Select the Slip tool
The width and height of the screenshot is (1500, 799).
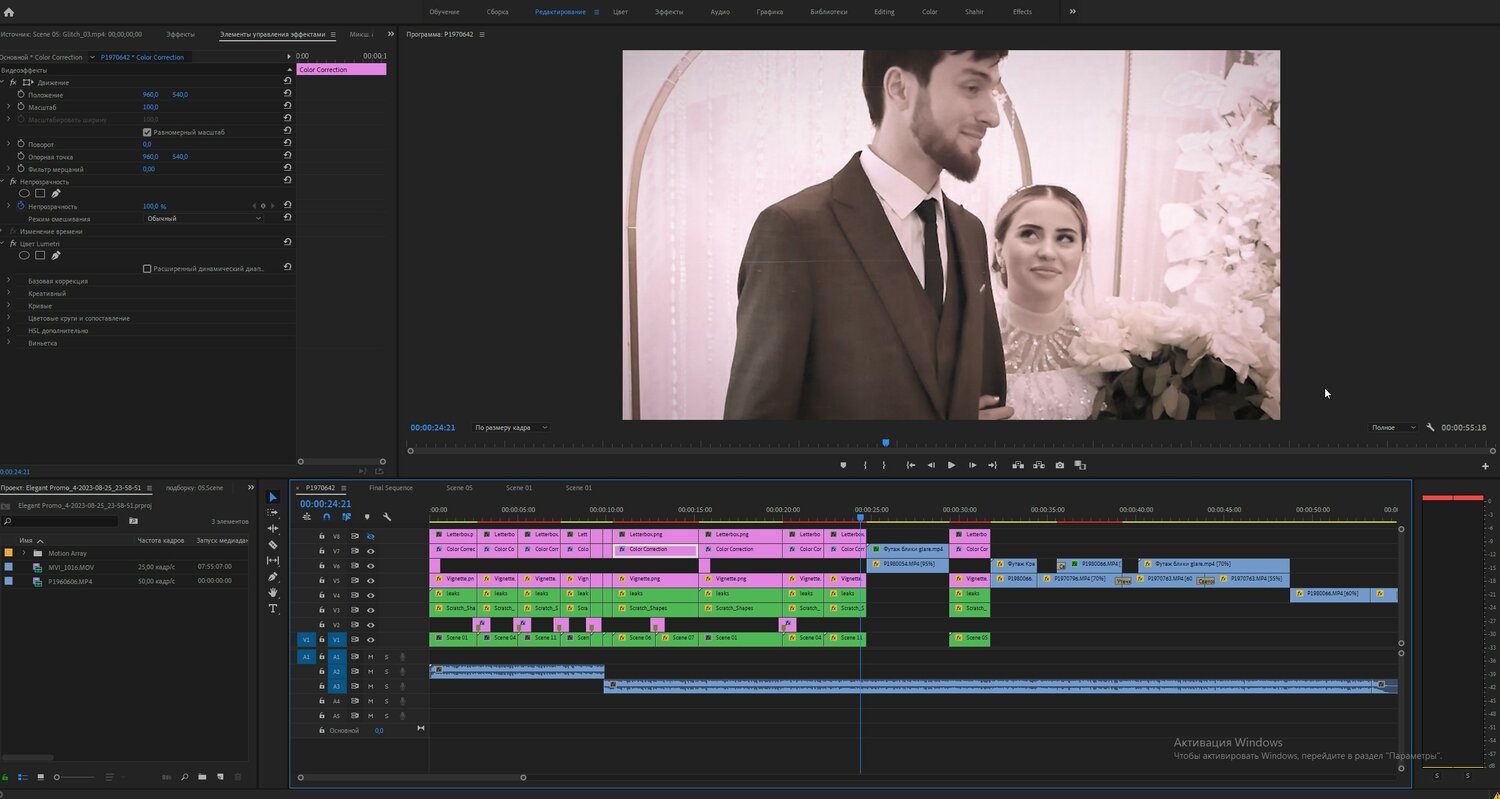(273, 561)
